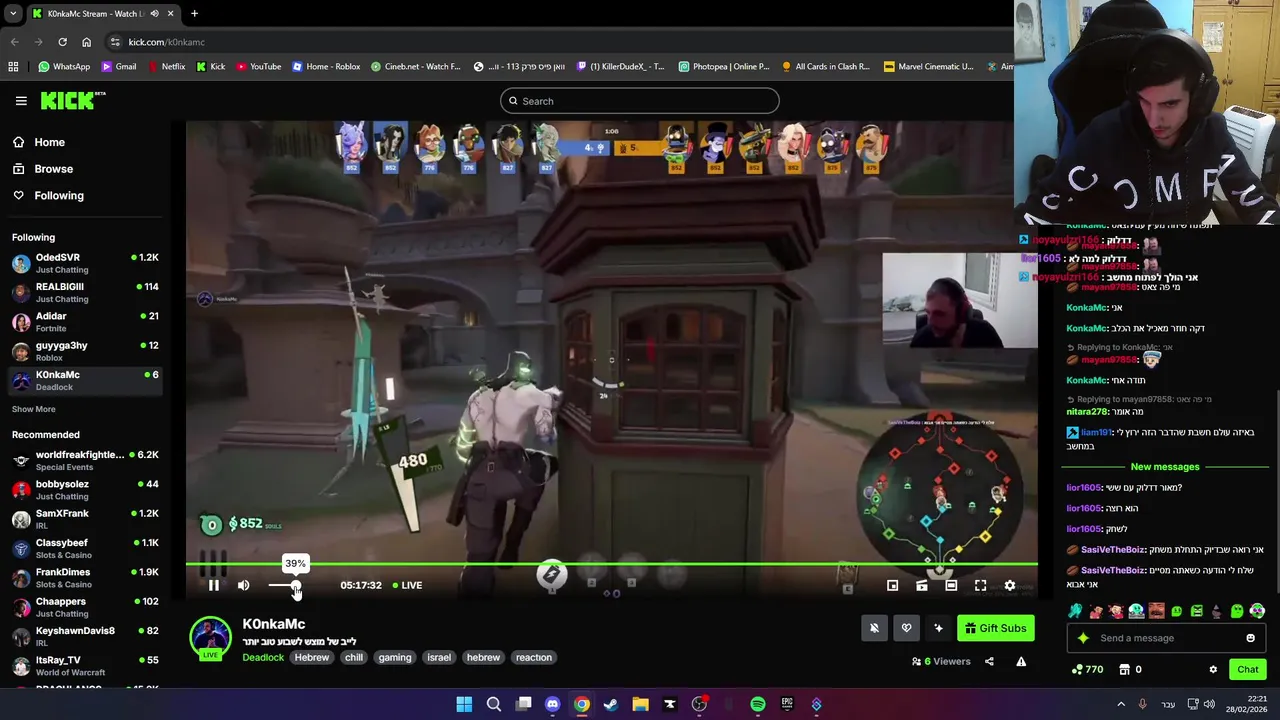
Task: Open ItsRay_TV World of Warcraft channel
Action: tap(84, 666)
